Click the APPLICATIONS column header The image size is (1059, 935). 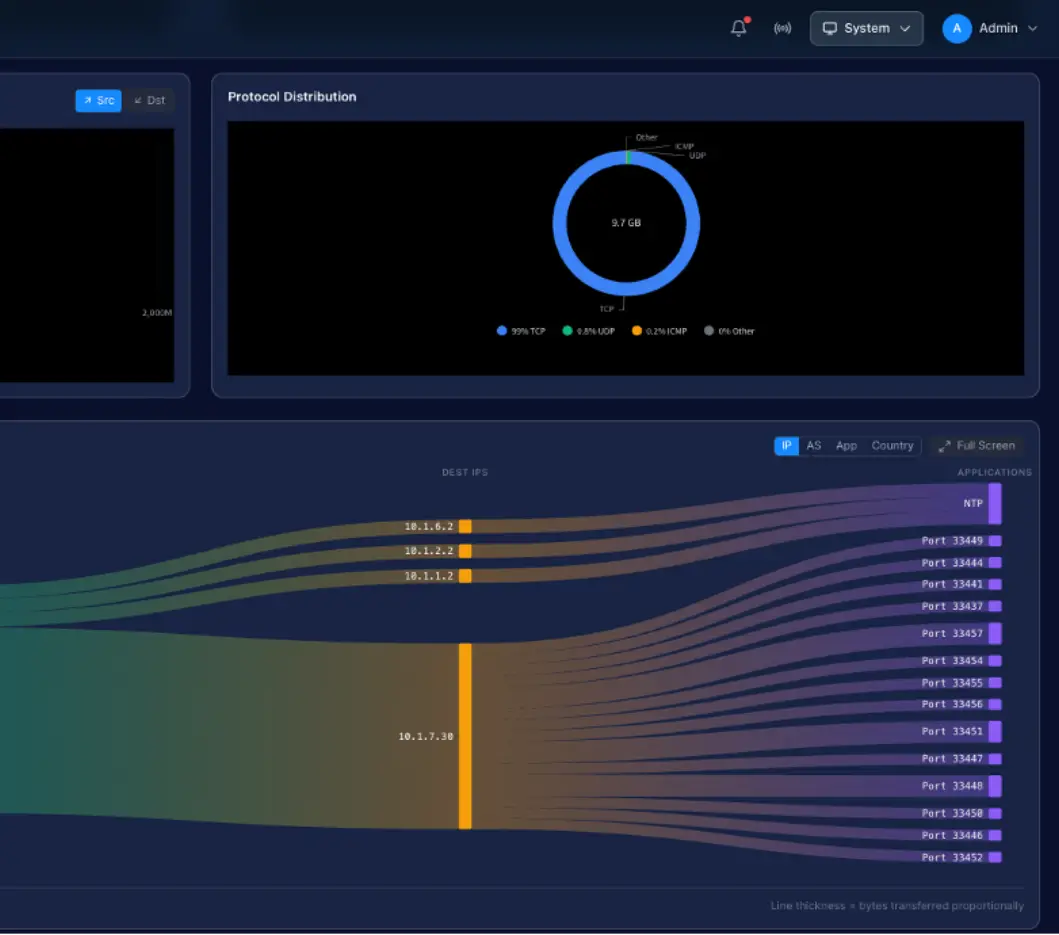pos(994,472)
